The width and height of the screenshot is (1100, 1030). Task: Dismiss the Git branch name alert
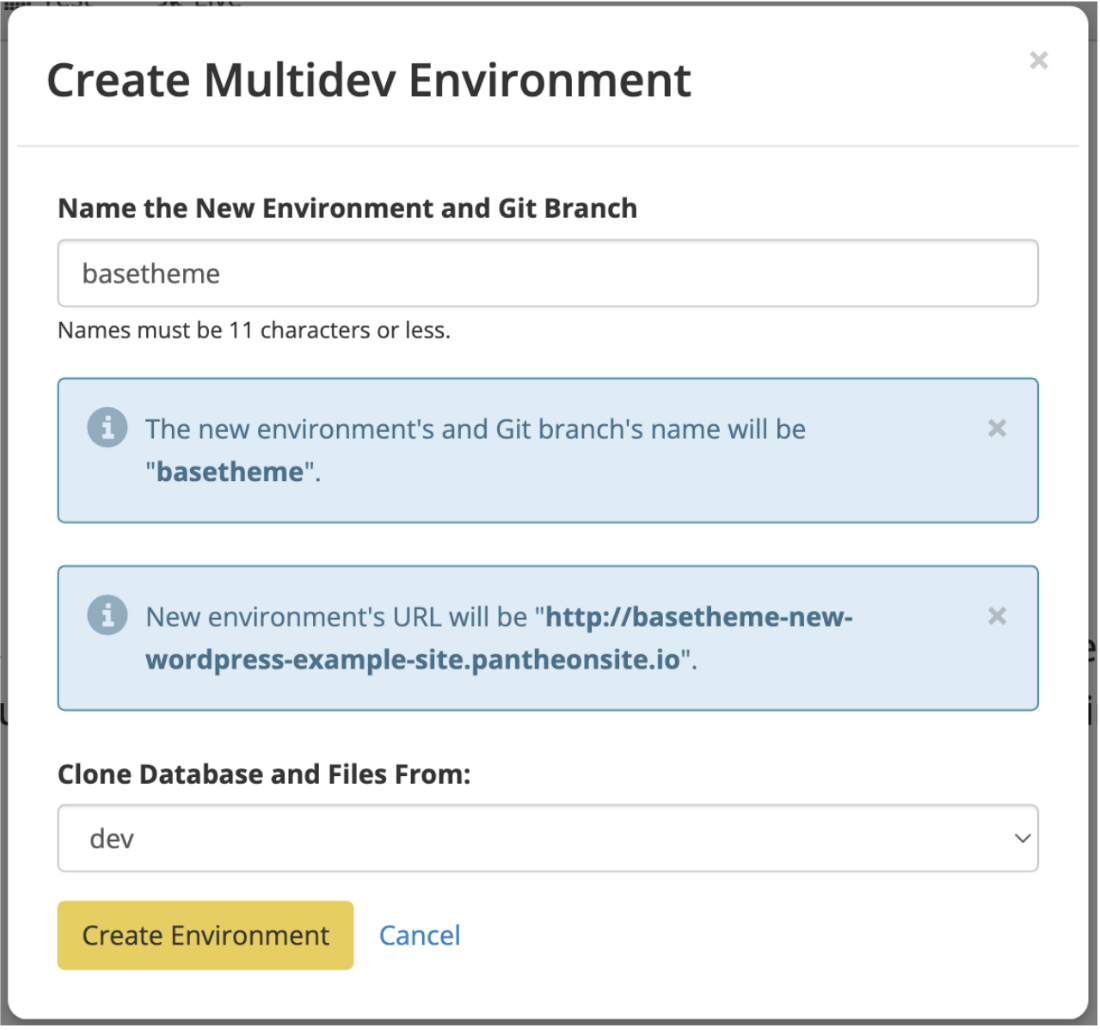click(x=996, y=429)
